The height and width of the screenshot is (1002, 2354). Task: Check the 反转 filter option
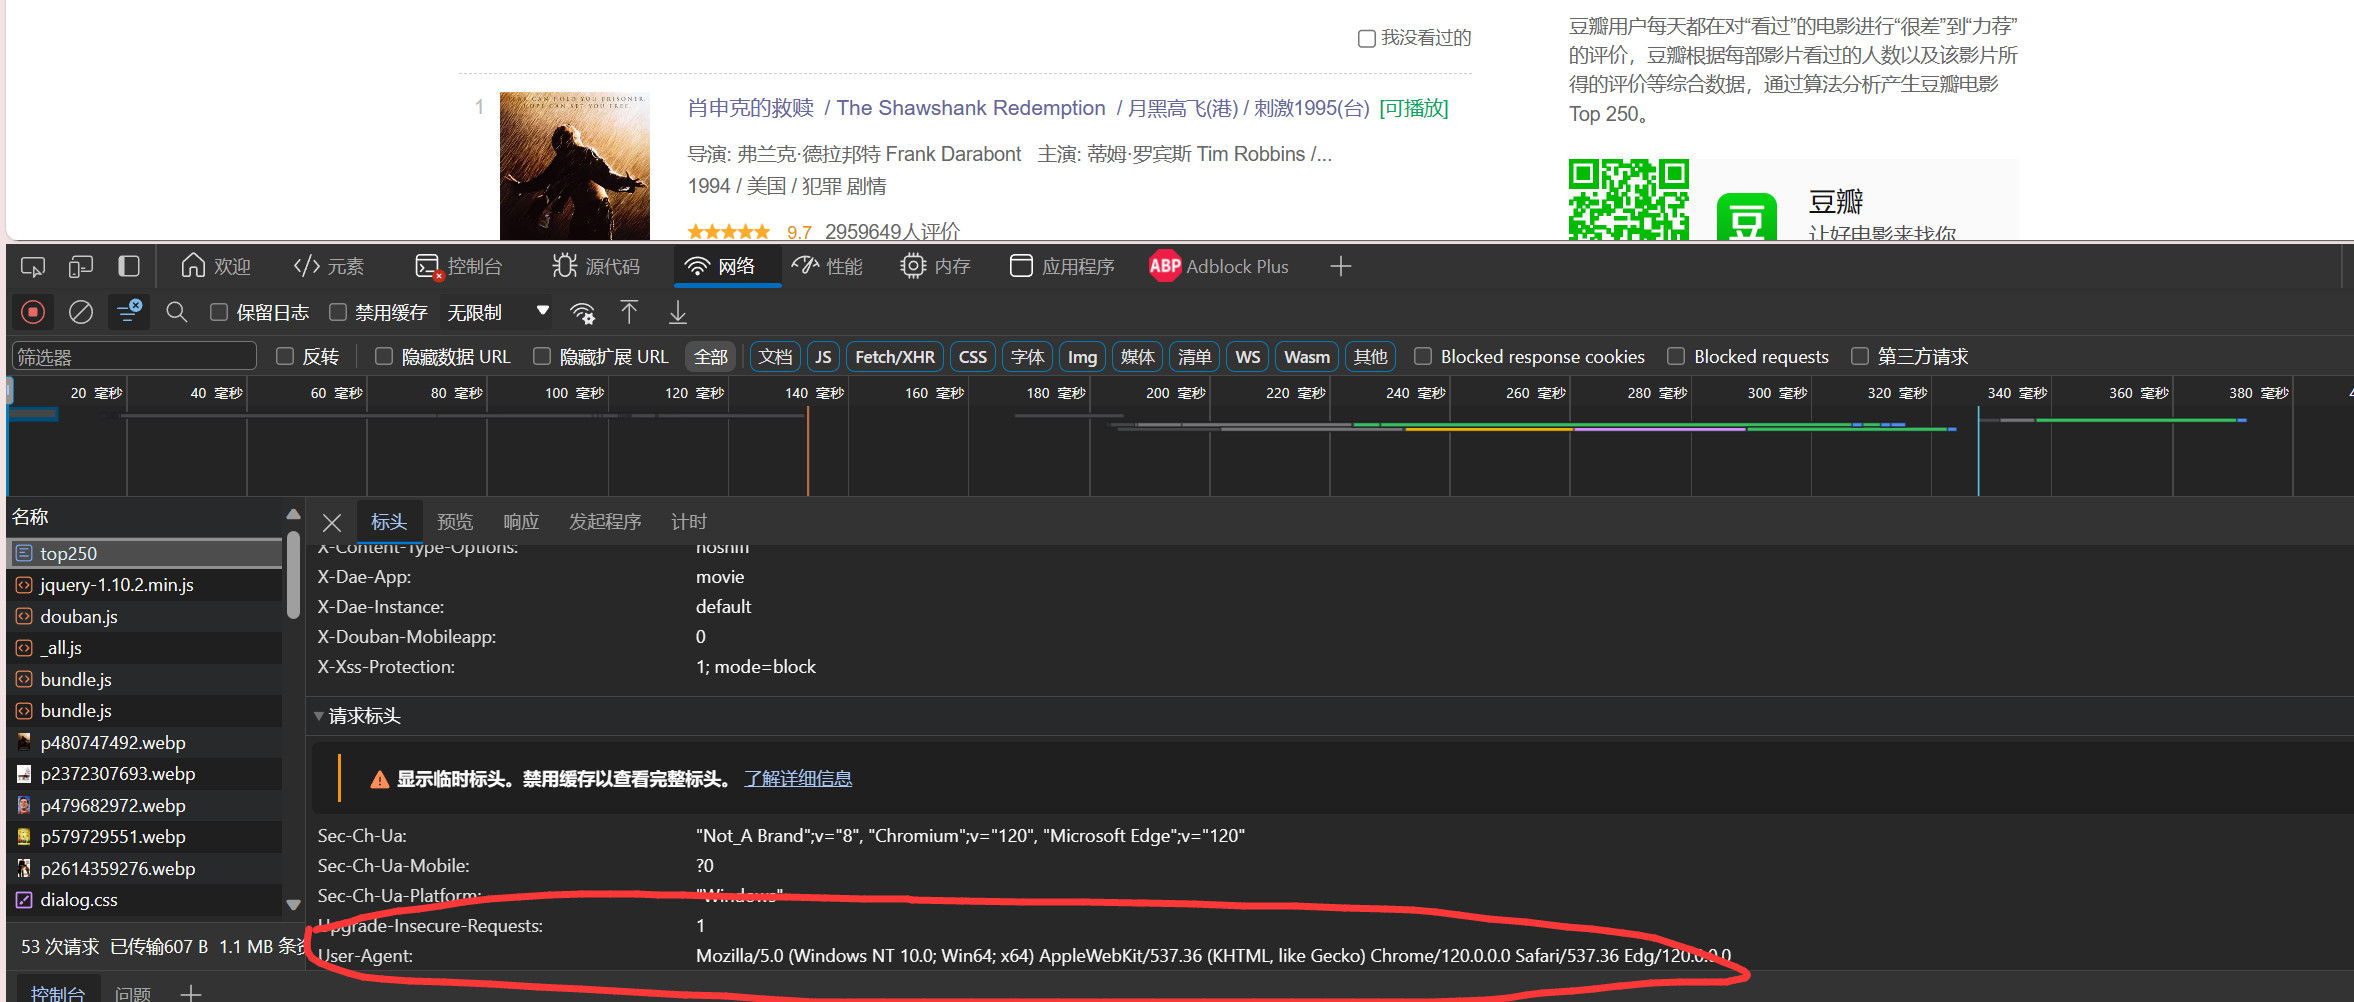point(285,356)
